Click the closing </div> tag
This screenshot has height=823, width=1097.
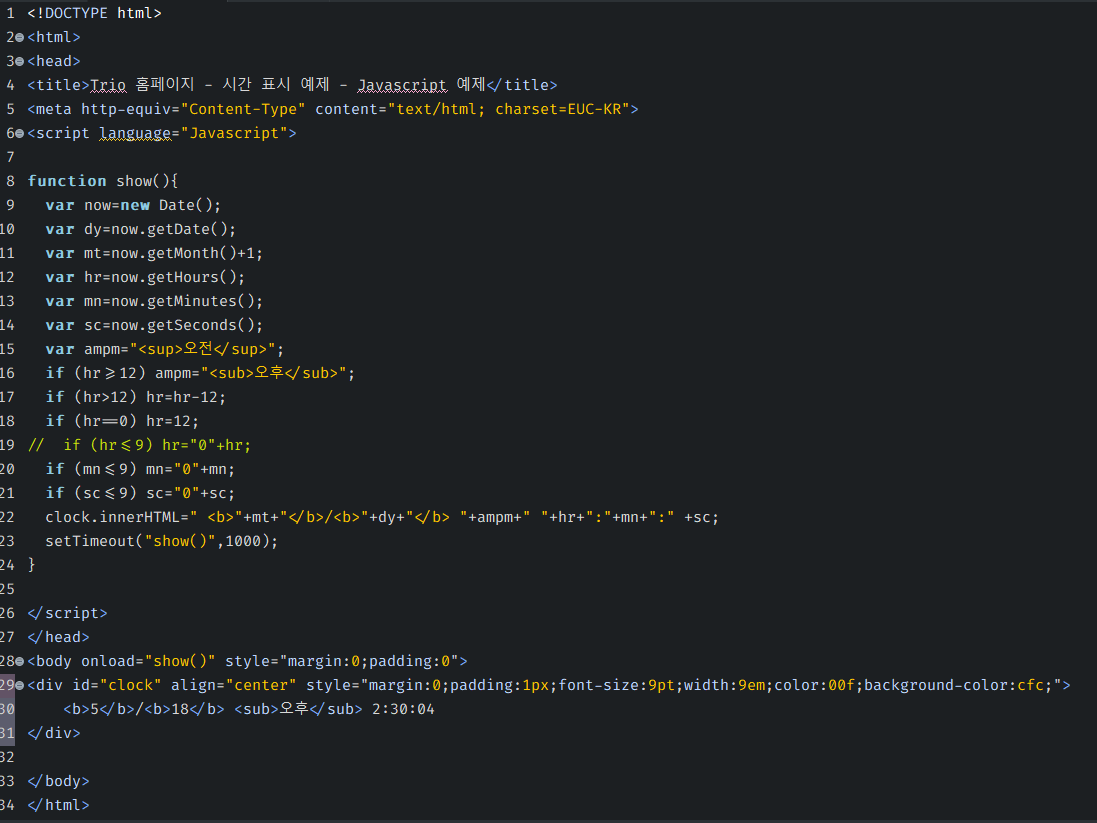point(54,733)
